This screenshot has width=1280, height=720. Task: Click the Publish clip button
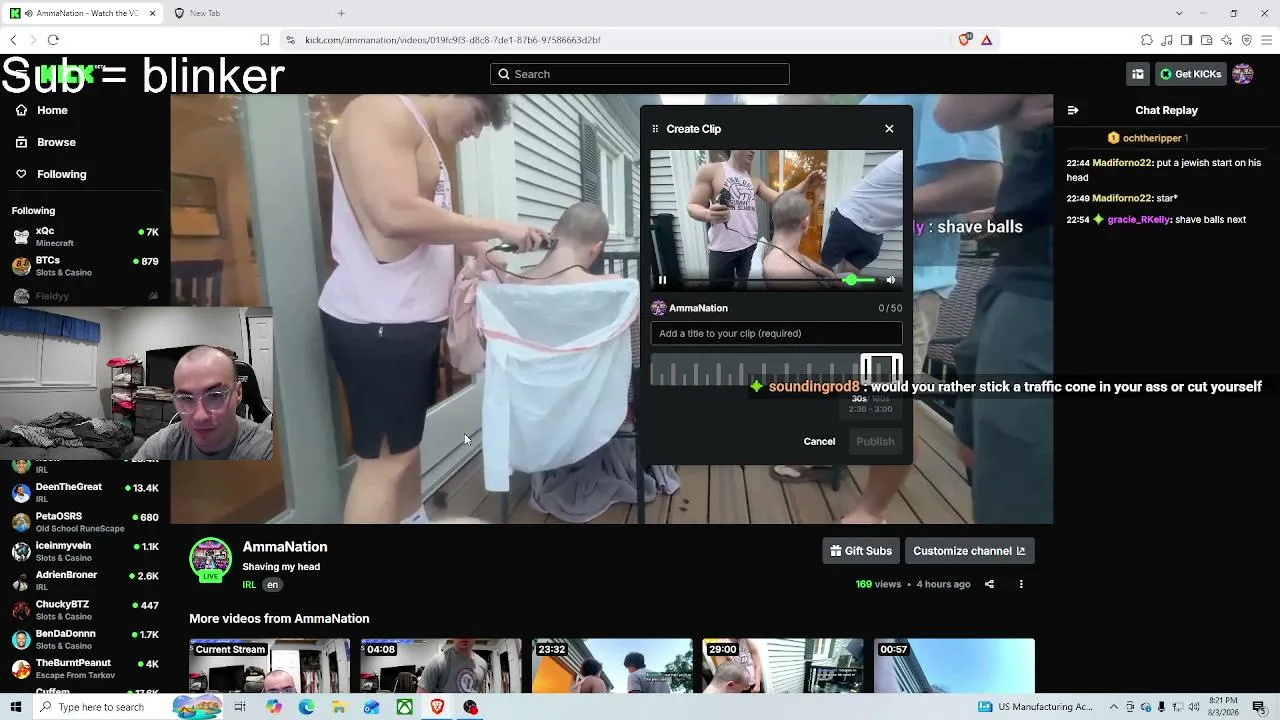(x=875, y=442)
